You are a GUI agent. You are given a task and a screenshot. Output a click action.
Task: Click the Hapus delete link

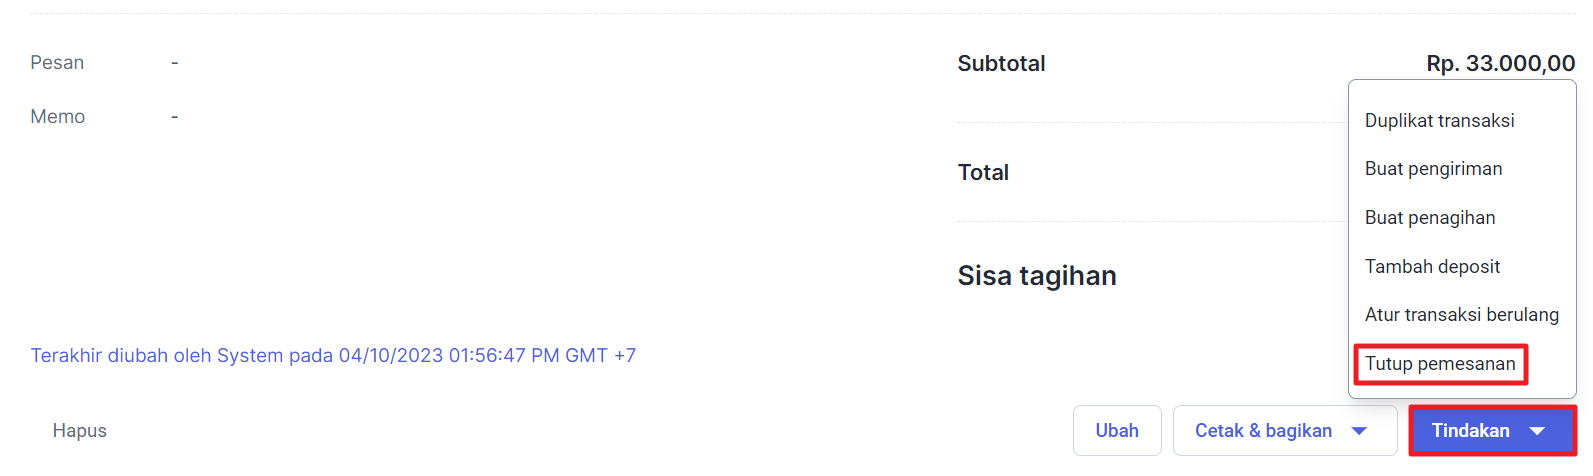pyautogui.click(x=80, y=431)
